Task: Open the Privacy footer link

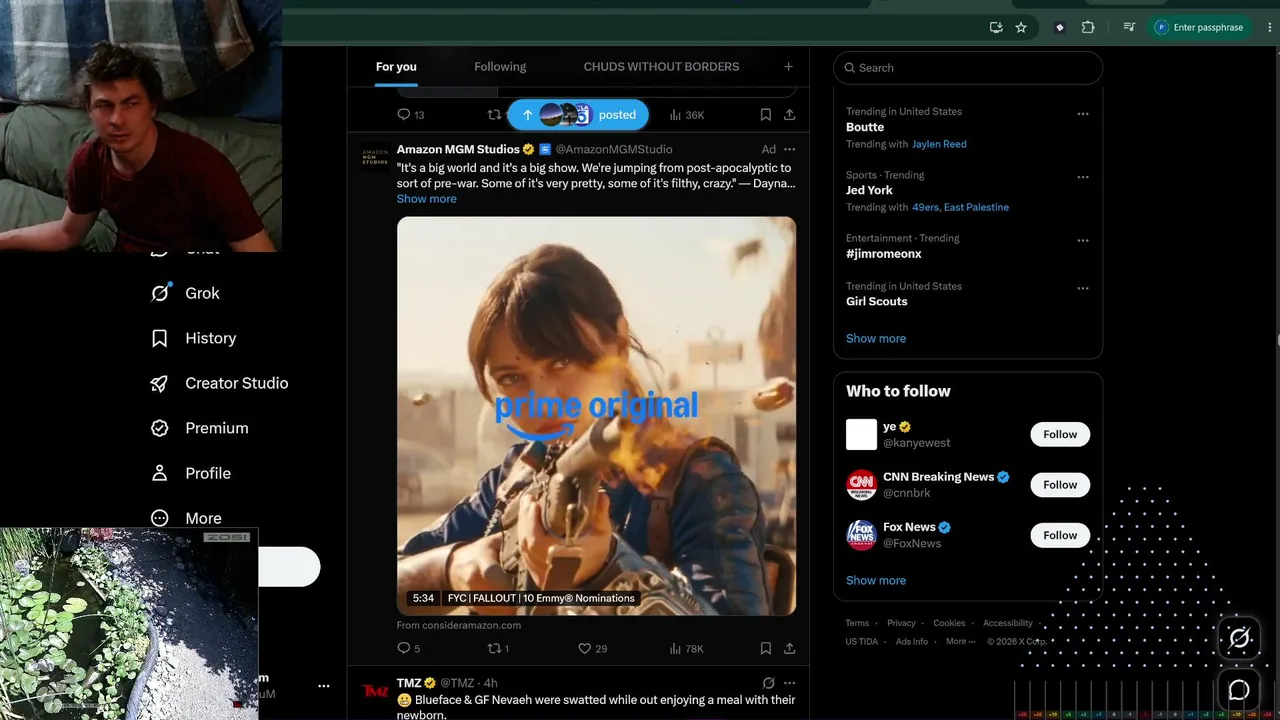Action: coord(901,623)
